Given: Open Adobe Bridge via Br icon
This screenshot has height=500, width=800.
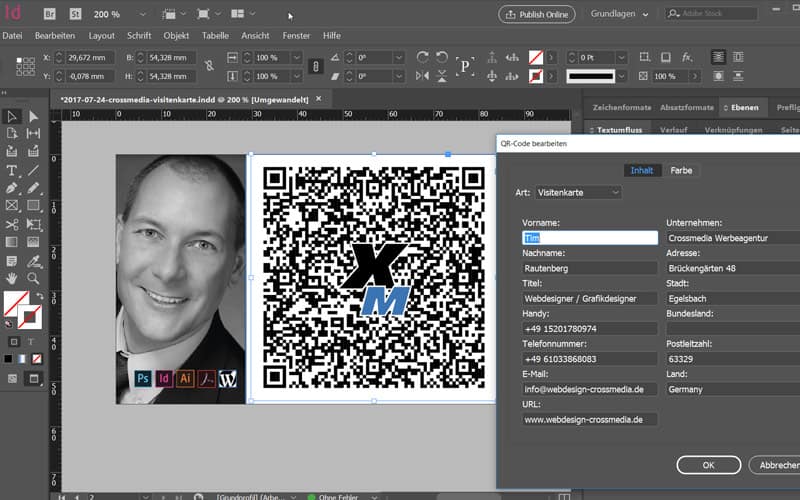Looking at the screenshot, I should [x=49, y=14].
